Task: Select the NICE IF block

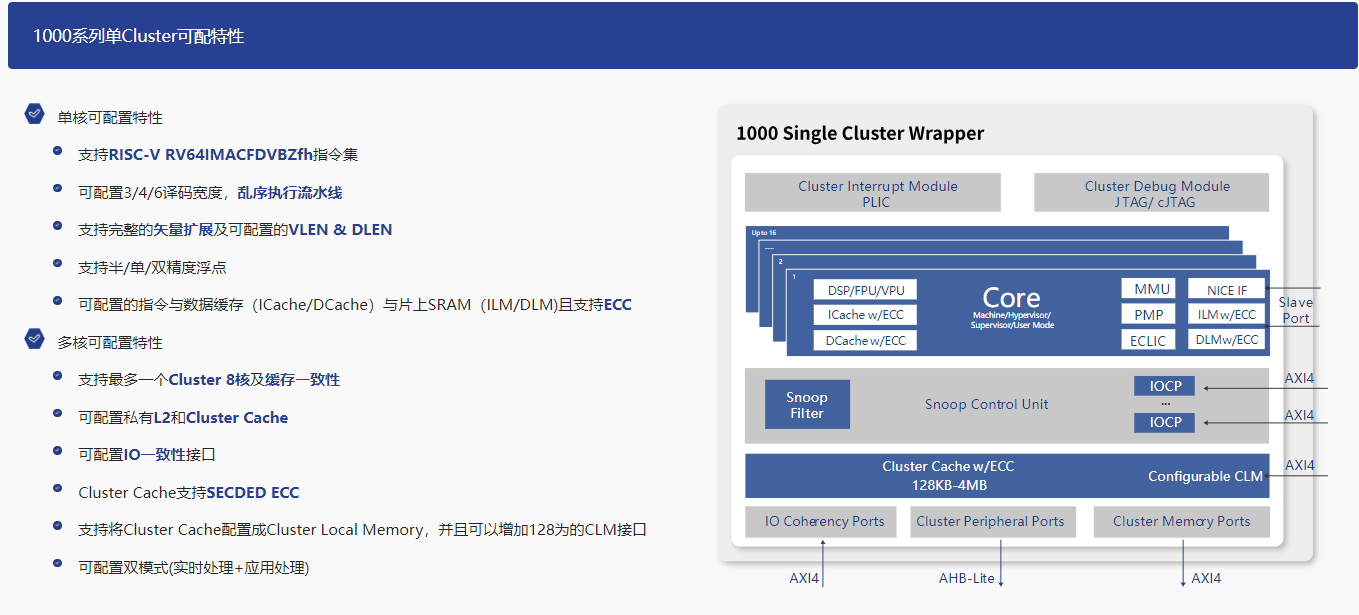Action: (1227, 290)
